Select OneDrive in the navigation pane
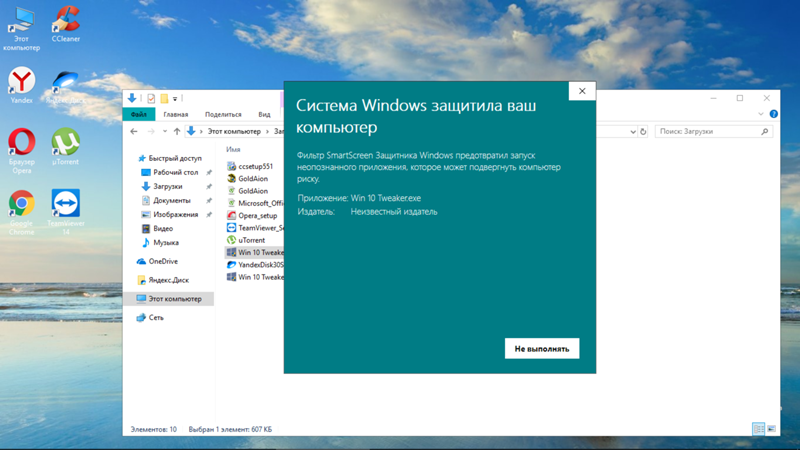Screen dimensions: 800x450 [x=163, y=261]
